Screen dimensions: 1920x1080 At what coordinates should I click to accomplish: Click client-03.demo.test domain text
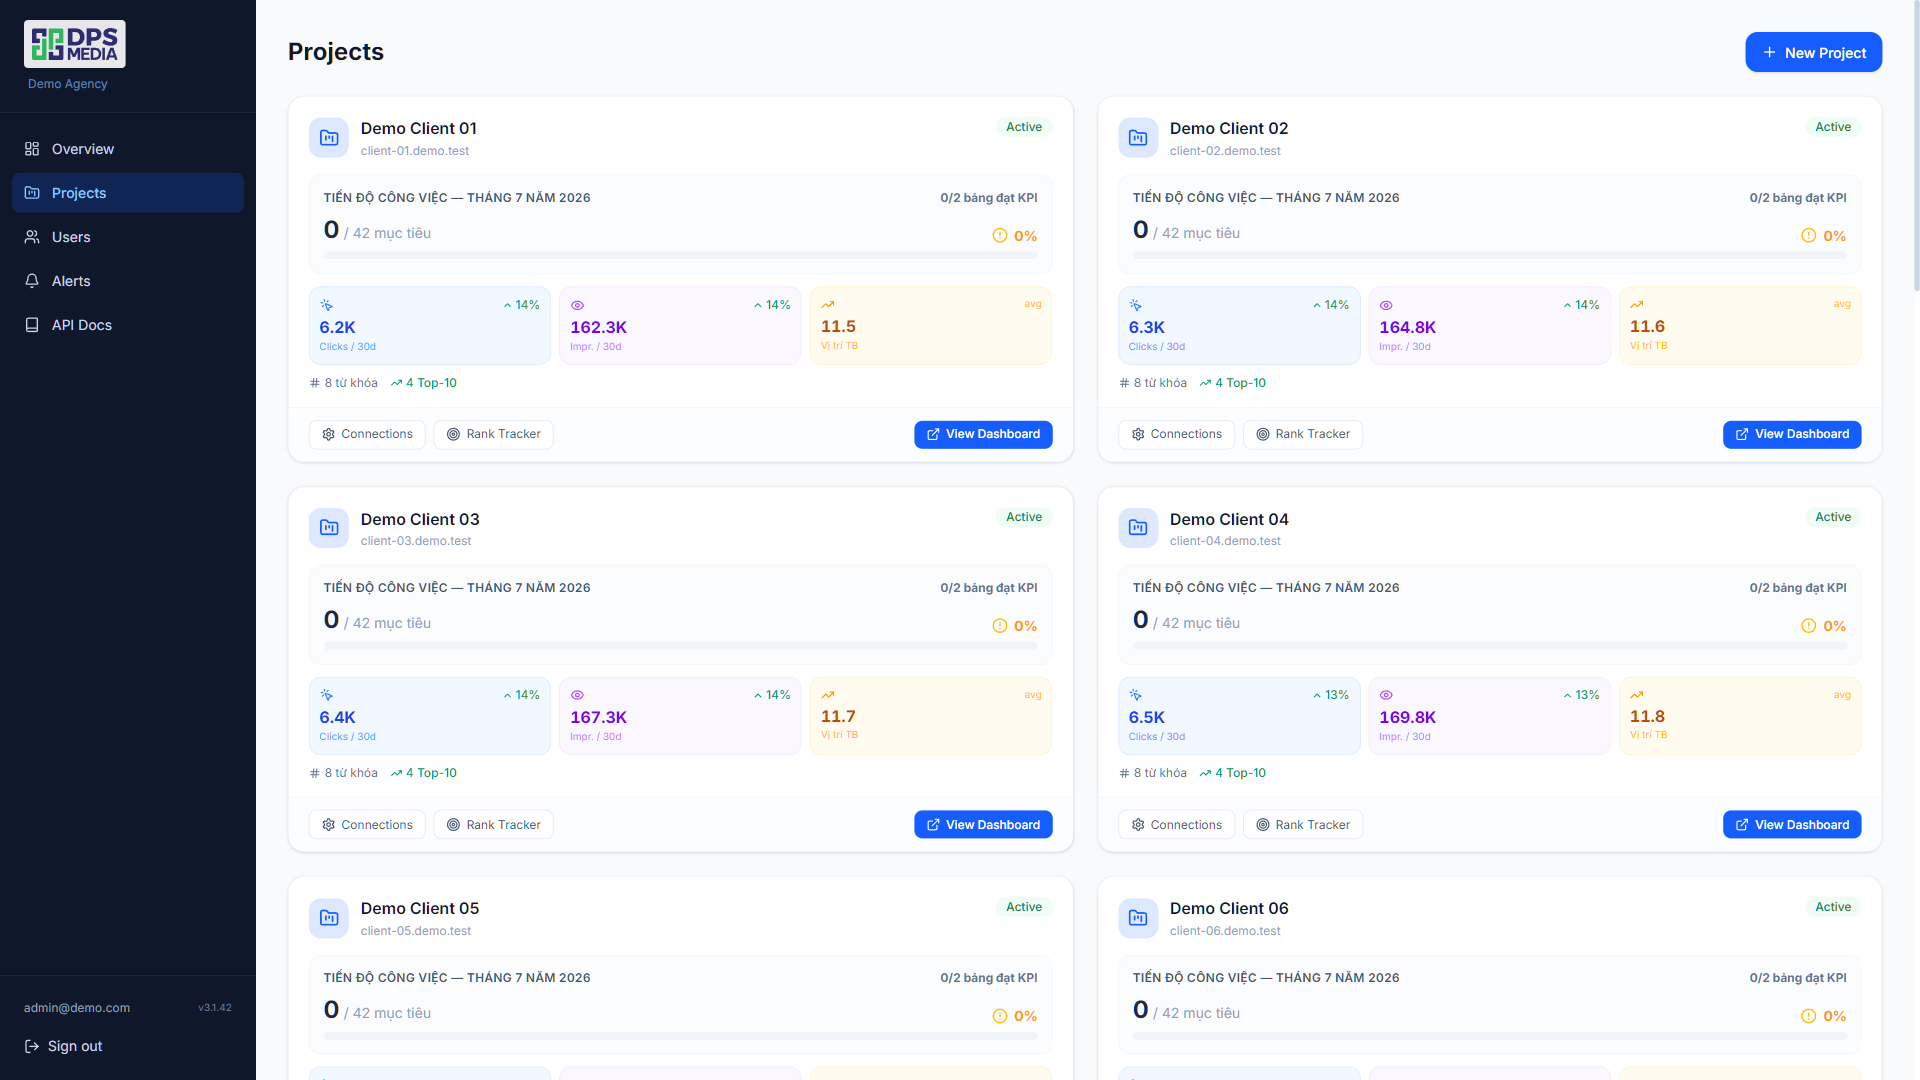tap(416, 541)
